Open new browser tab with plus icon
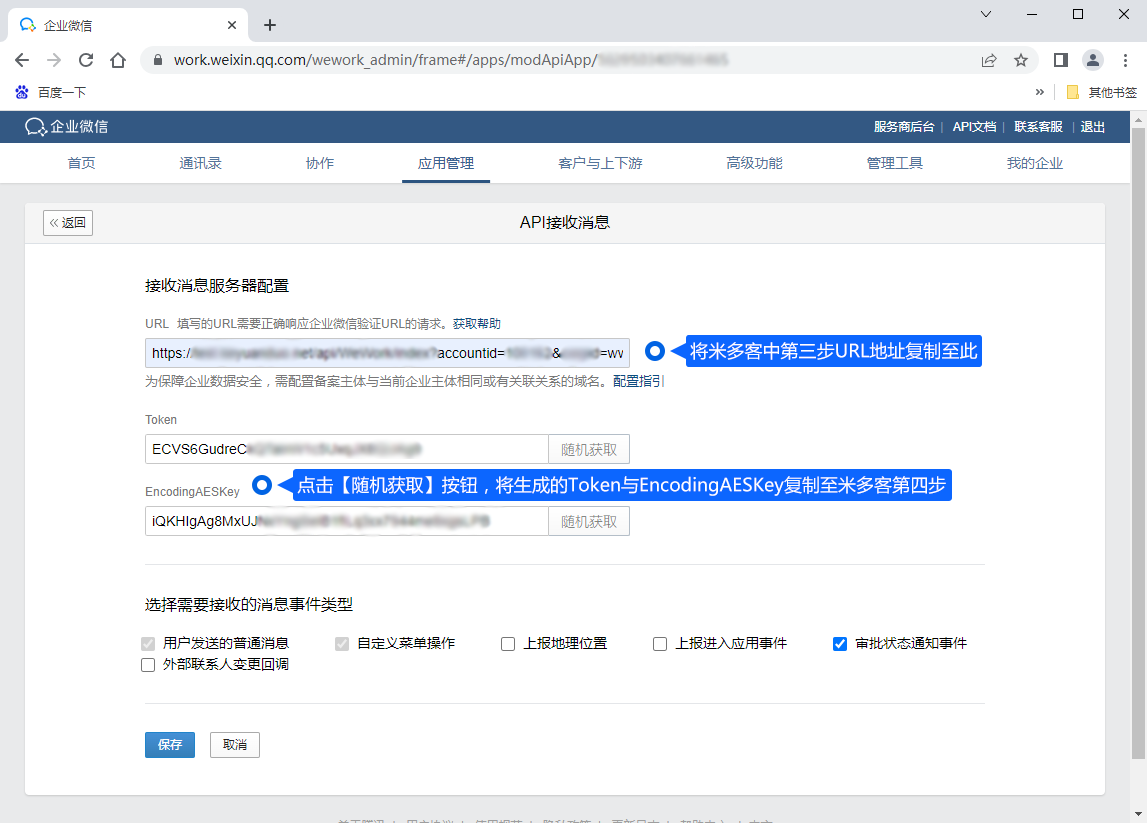The width and height of the screenshot is (1147, 823). [269, 25]
